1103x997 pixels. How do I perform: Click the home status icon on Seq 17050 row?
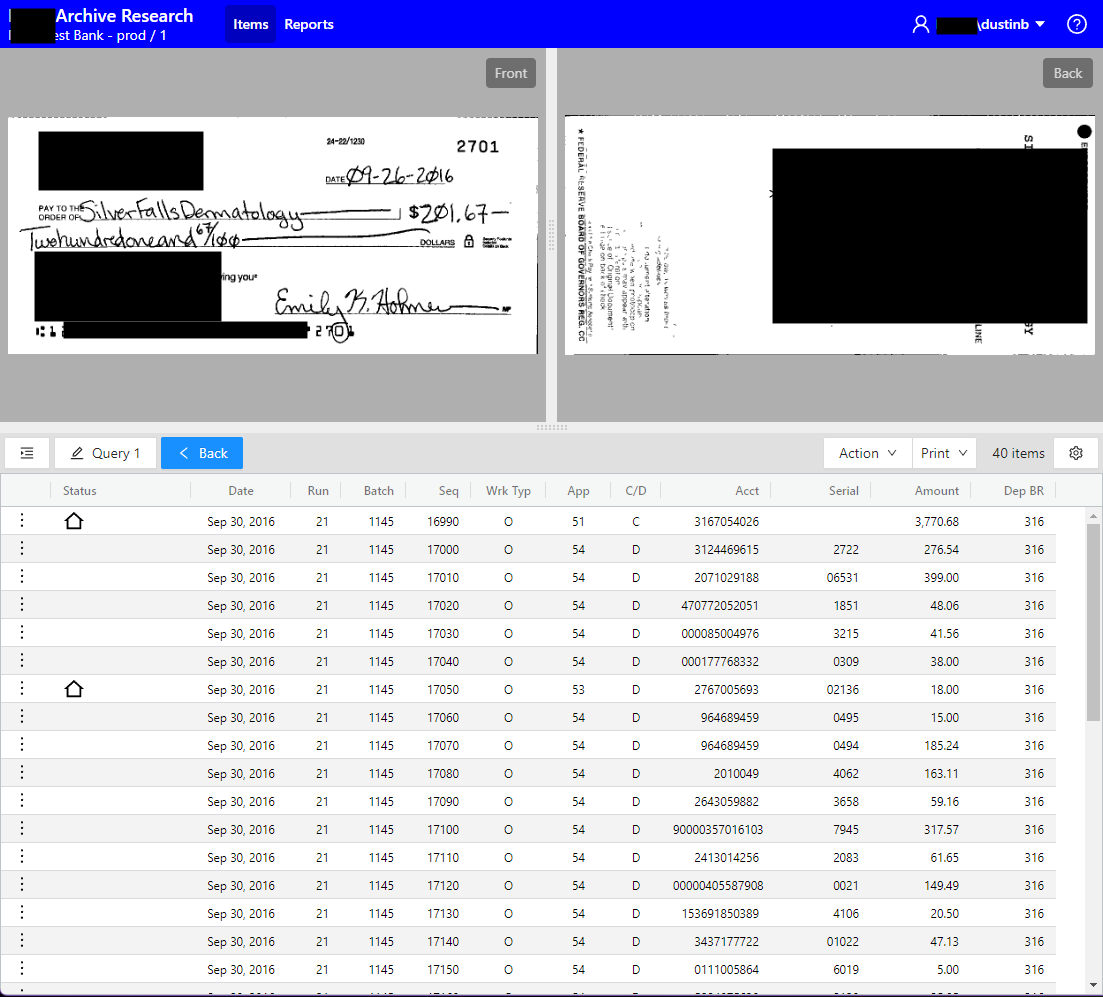[x=73, y=688]
